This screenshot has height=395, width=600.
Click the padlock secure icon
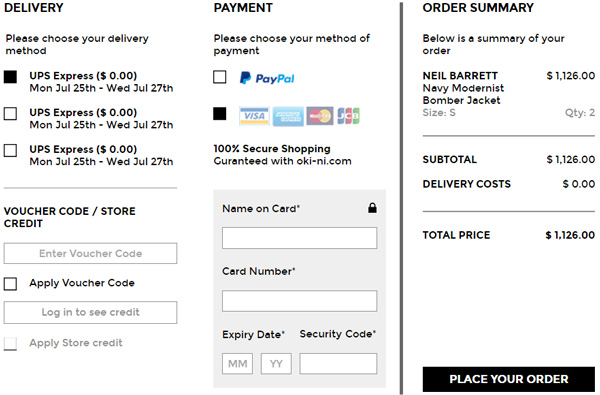pos(372,208)
